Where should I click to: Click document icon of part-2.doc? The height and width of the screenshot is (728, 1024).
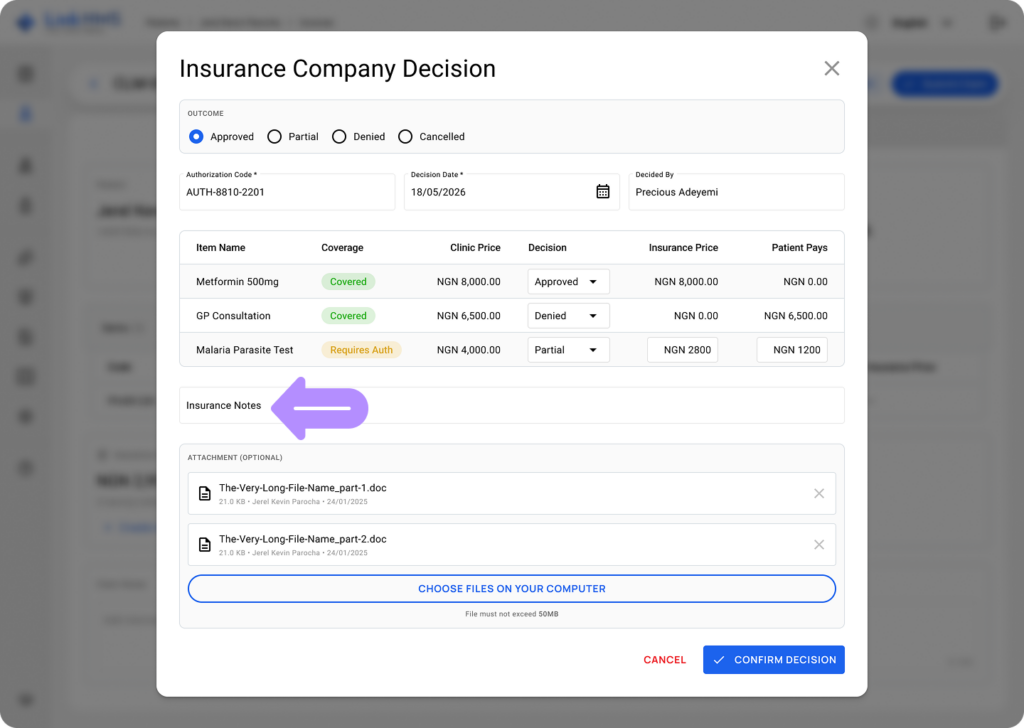click(204, 545)
